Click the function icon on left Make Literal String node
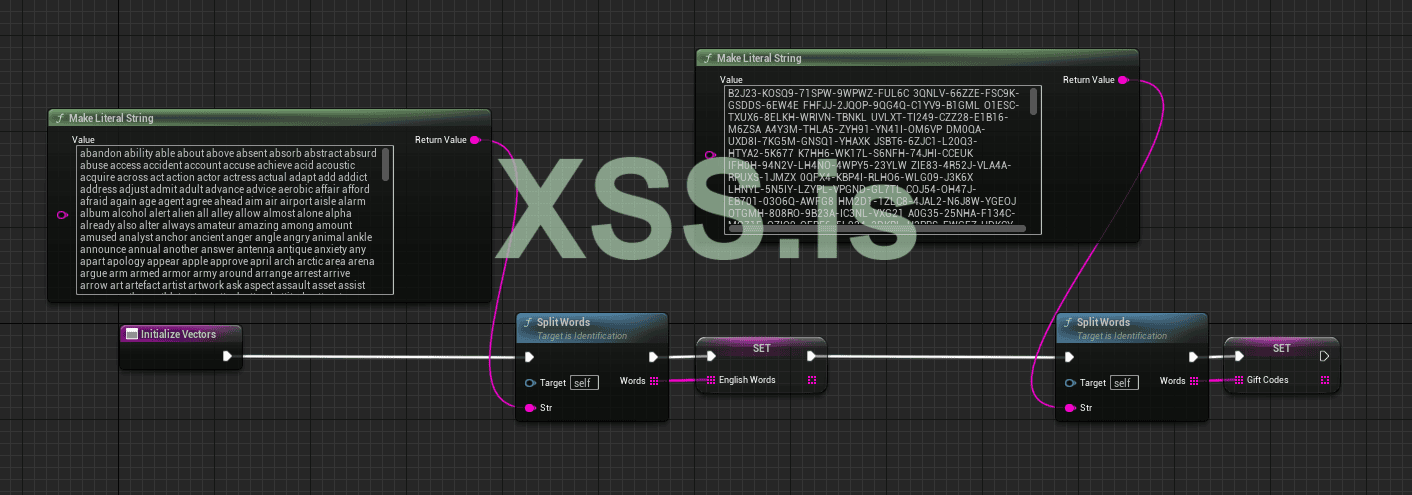1412x495 pixels. [61, 119]
